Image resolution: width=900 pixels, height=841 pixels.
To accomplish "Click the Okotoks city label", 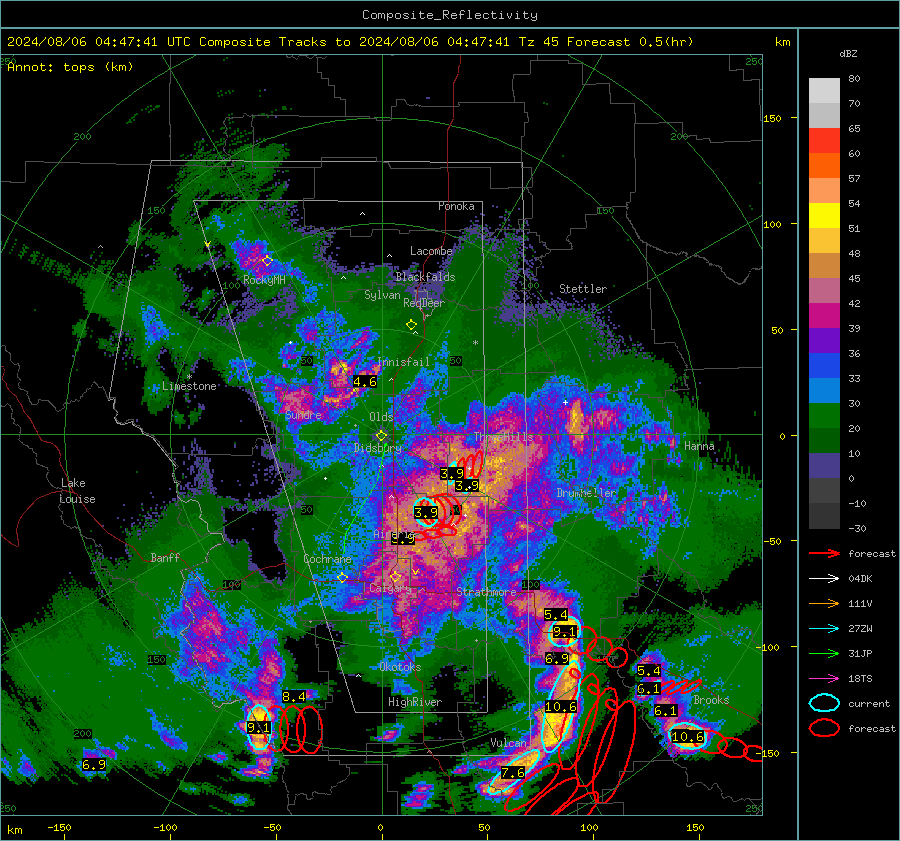I will point(400,667).
